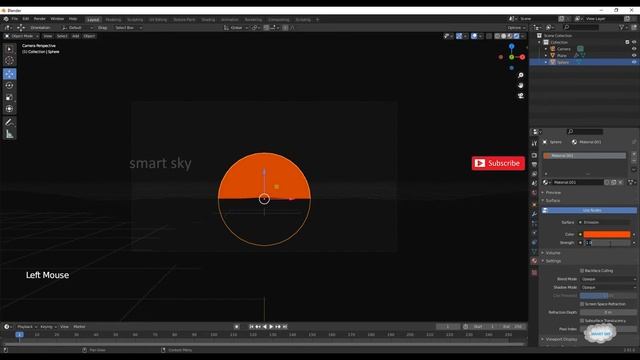640x360 pixels.
Task: Hide the Camera object in the outliner
Action: pos(634,49)
